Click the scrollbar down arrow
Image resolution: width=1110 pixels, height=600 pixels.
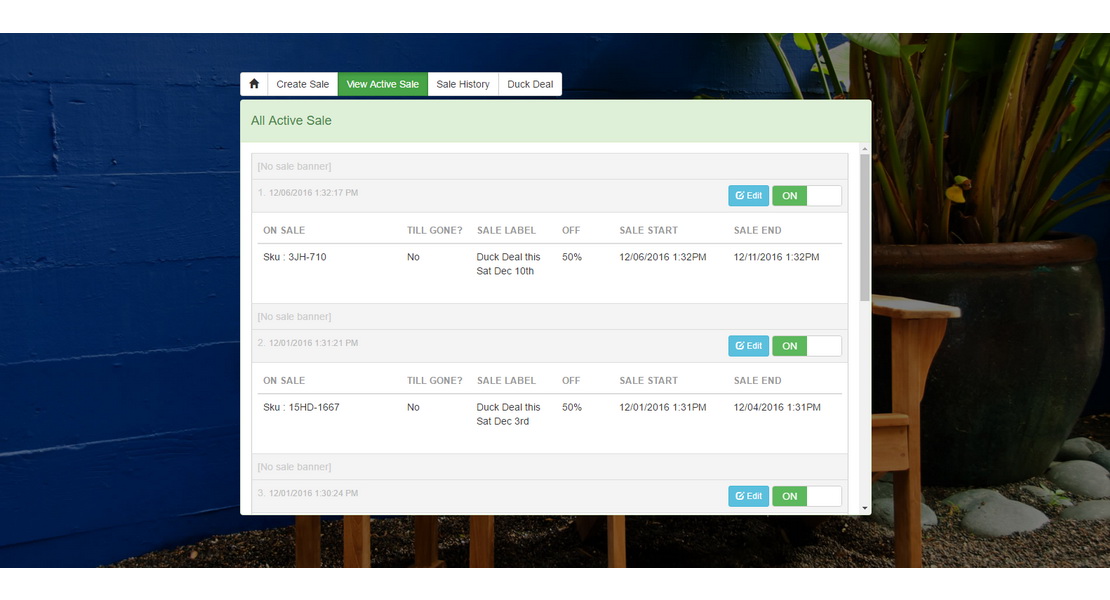coord(865,508)
